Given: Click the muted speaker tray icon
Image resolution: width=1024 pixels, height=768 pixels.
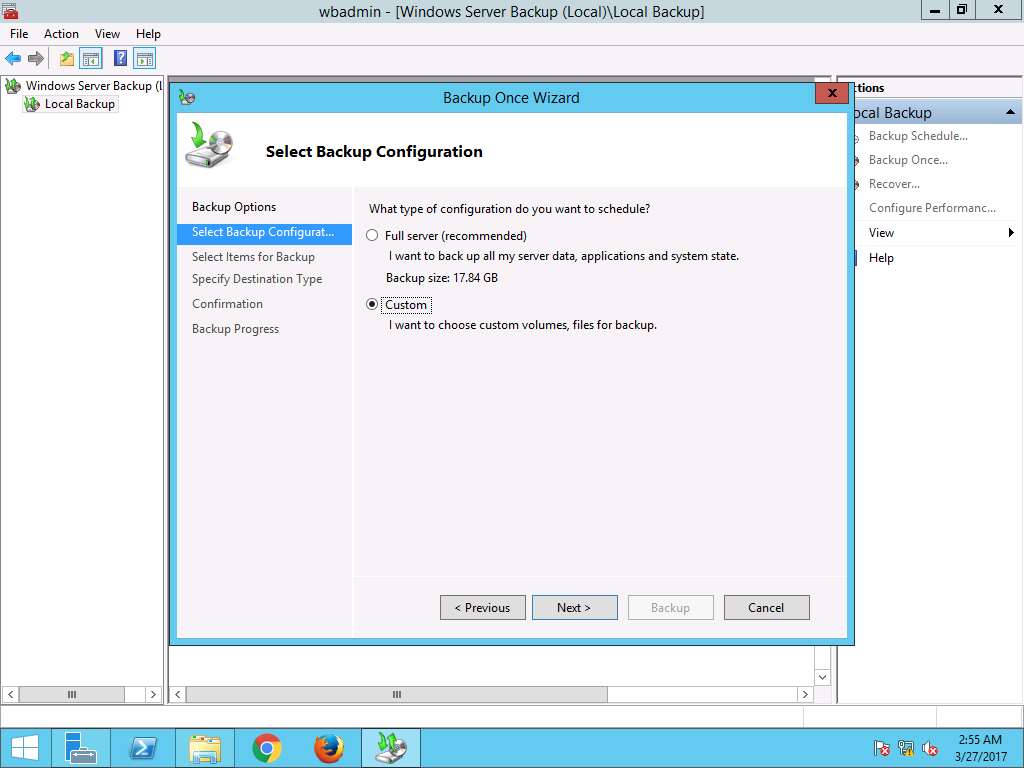Looking at the screenshot, I should [x=929, y=748].
